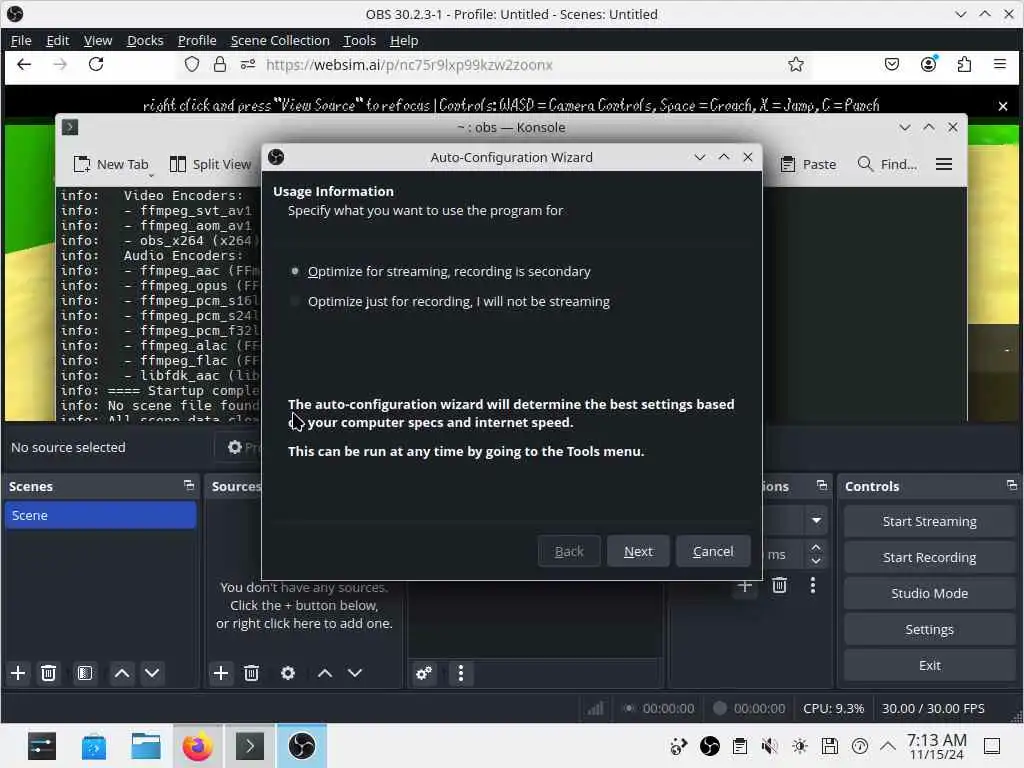
Task: Move source up with arrow icon
Action: coord(325,673)
